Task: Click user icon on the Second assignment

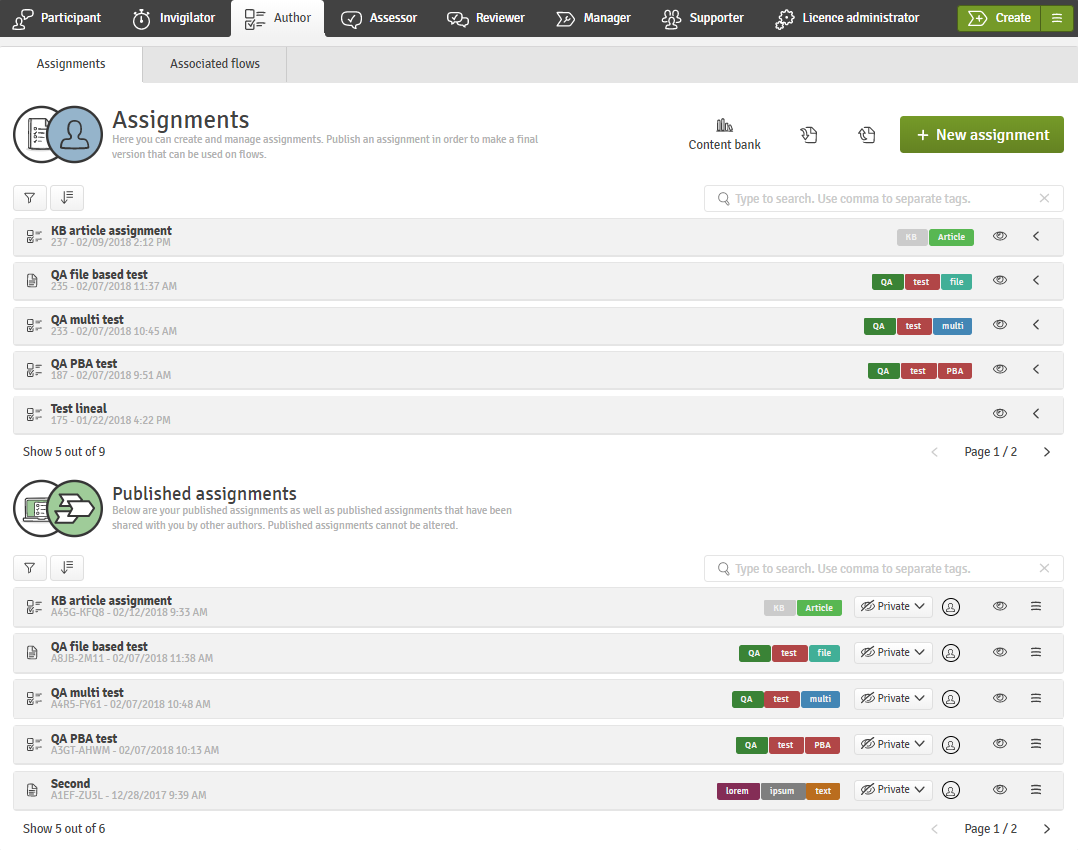Action: coord(951,790)
